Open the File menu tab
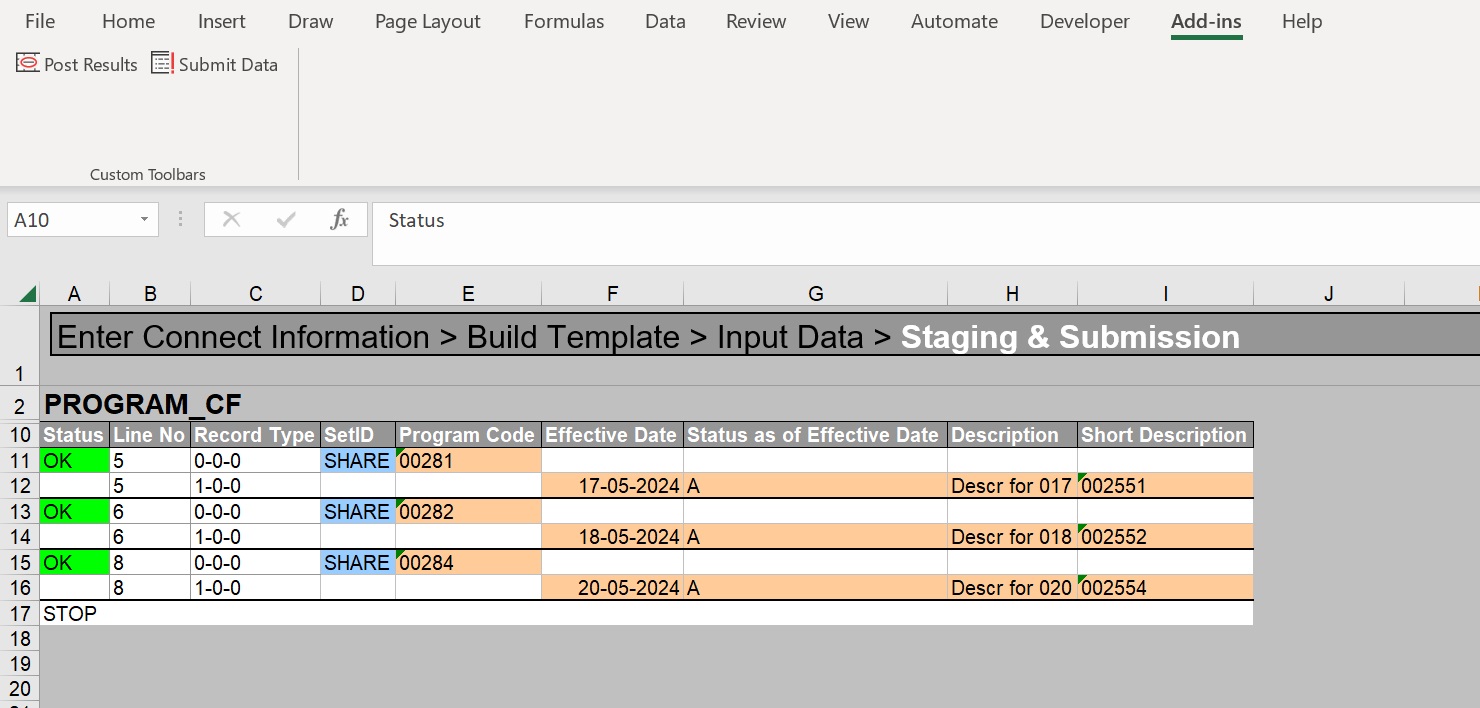Image resolution: width=1480 pixels, height=708 pixels. click(x=40, y=21)
